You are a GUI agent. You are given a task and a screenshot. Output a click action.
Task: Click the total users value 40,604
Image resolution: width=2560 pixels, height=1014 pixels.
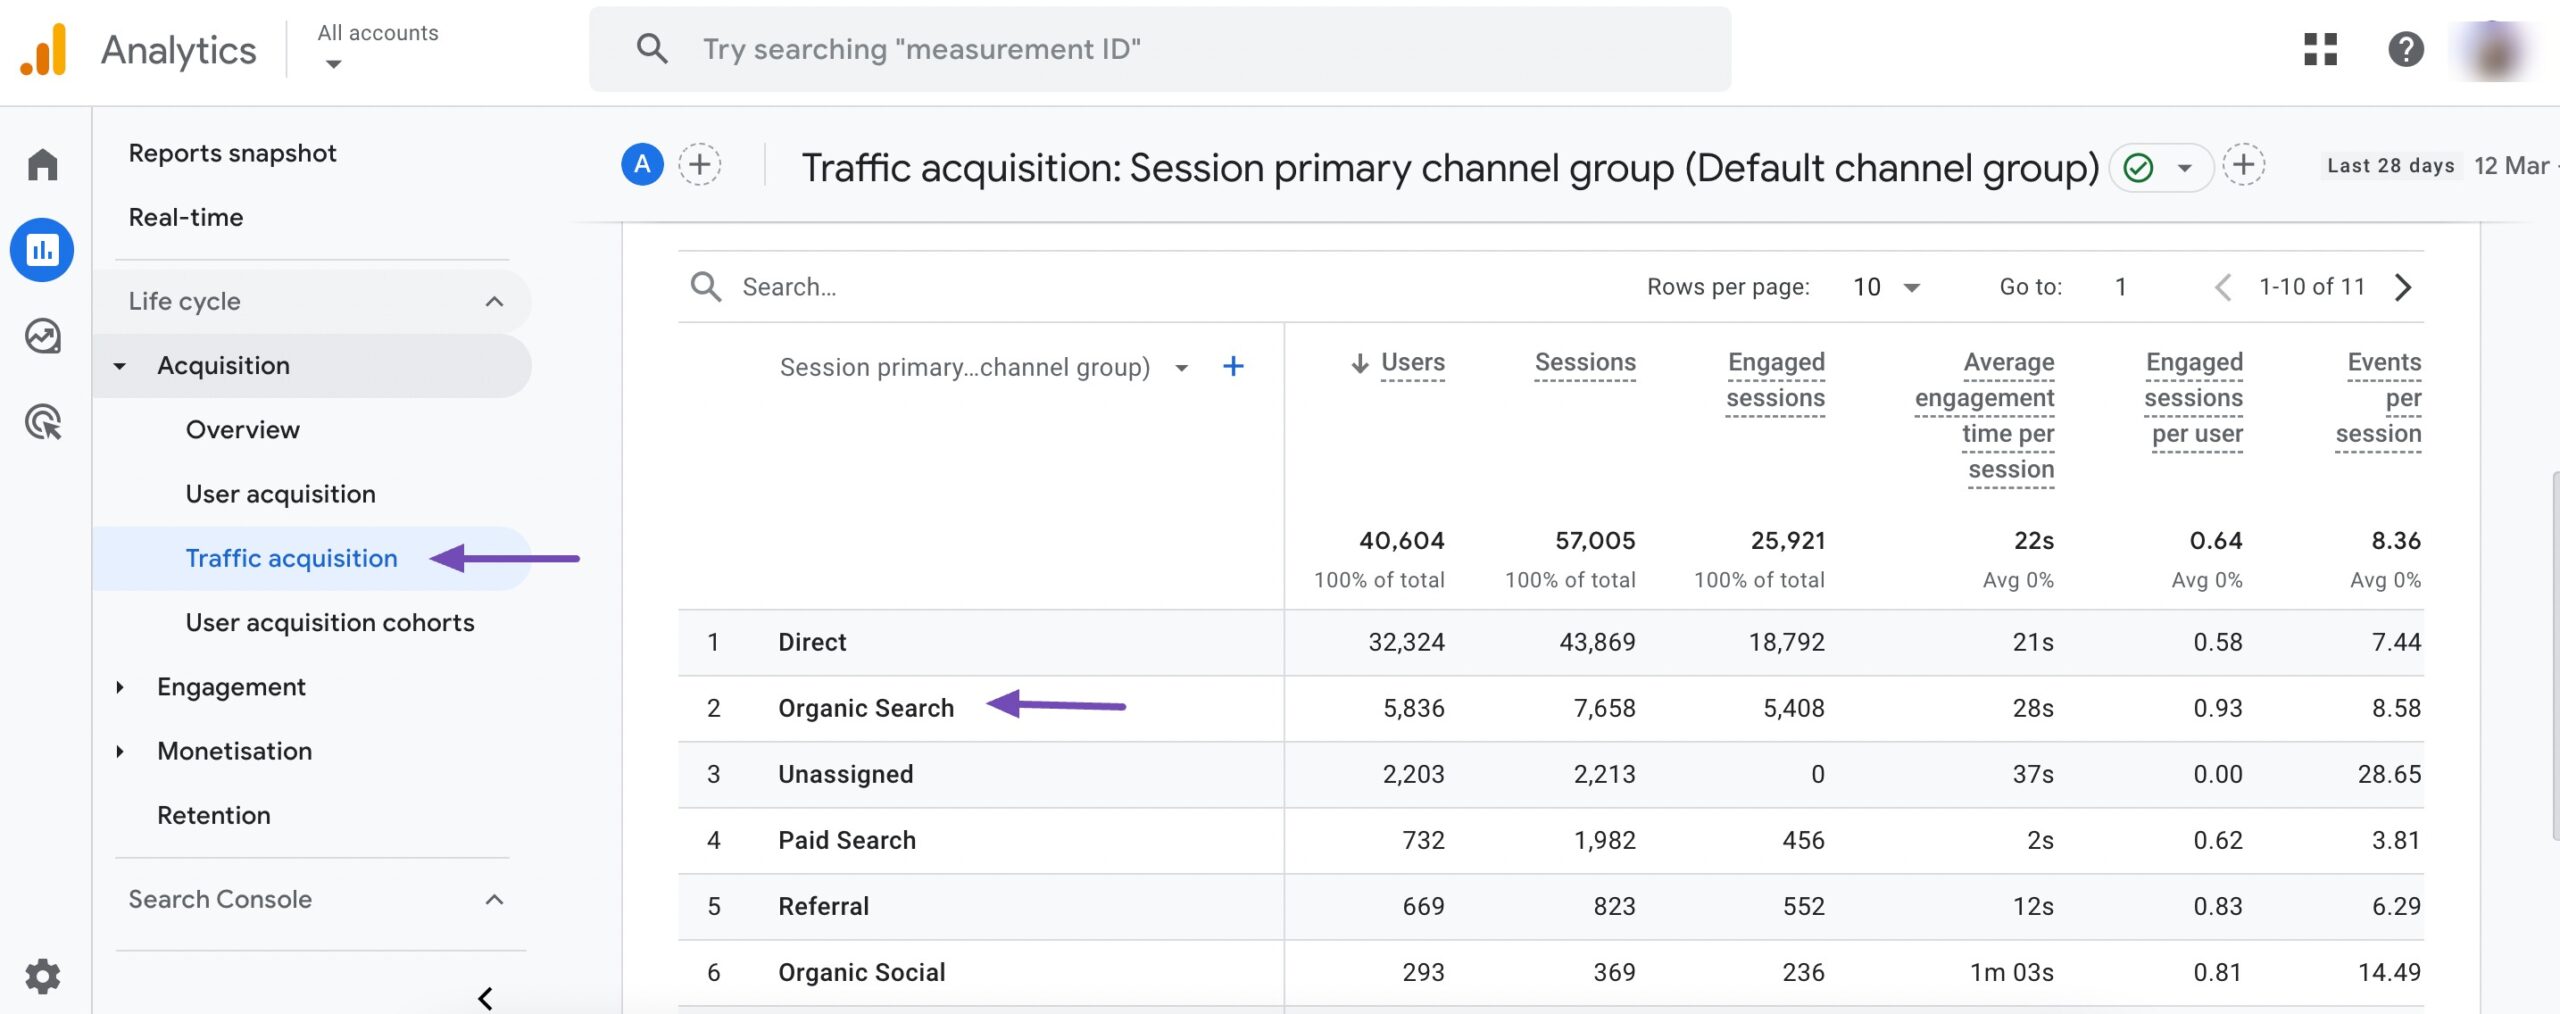1401,541
